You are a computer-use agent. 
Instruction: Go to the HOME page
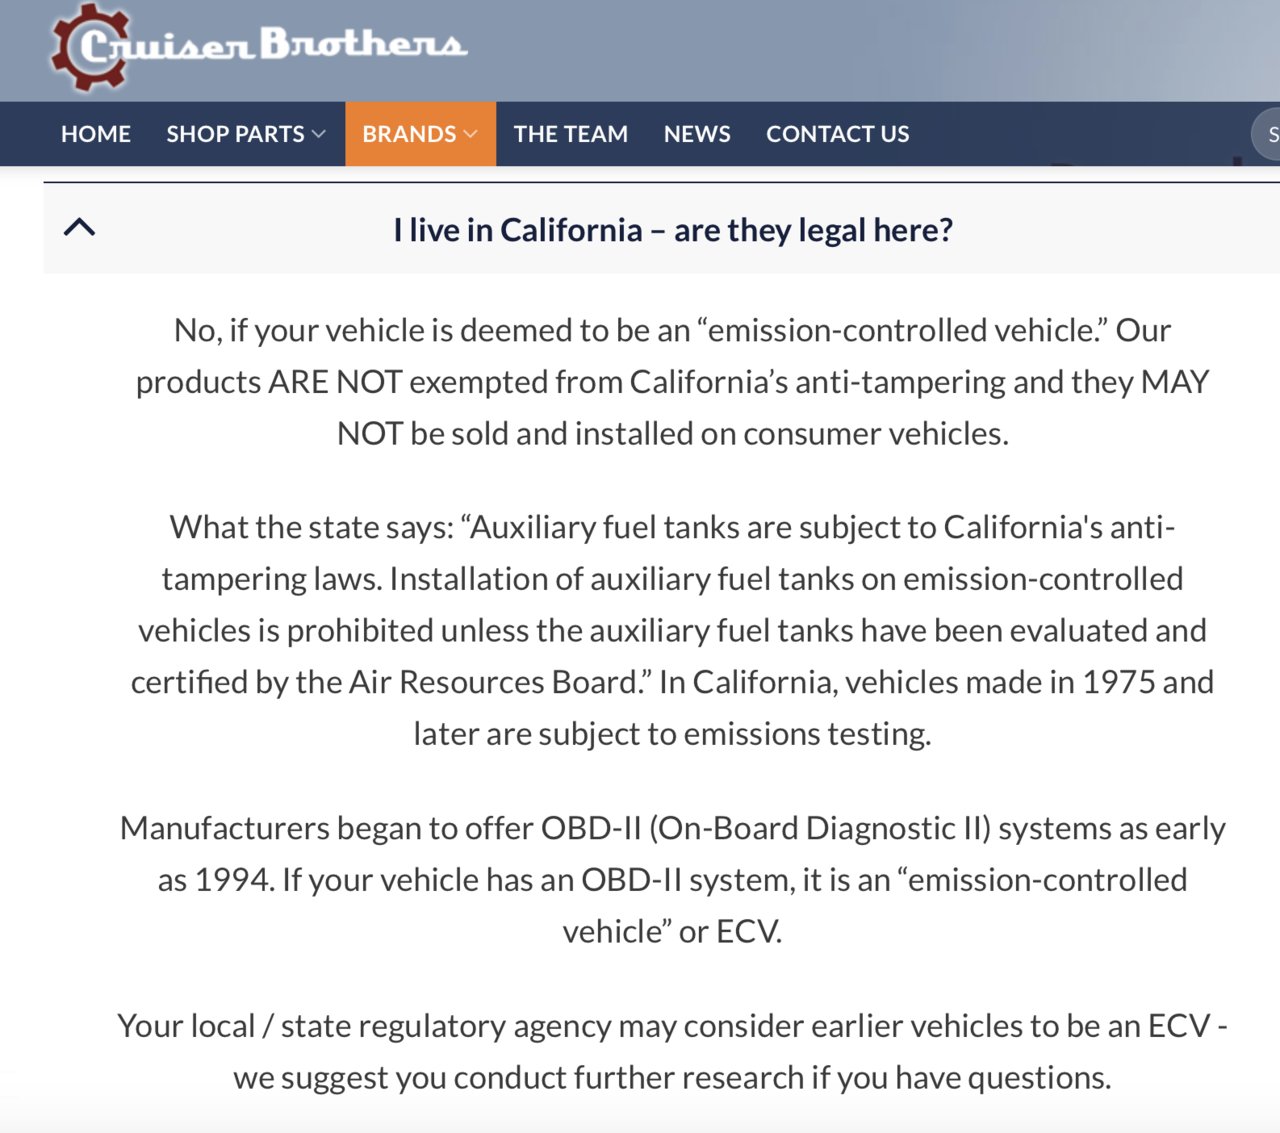[96, 134]
